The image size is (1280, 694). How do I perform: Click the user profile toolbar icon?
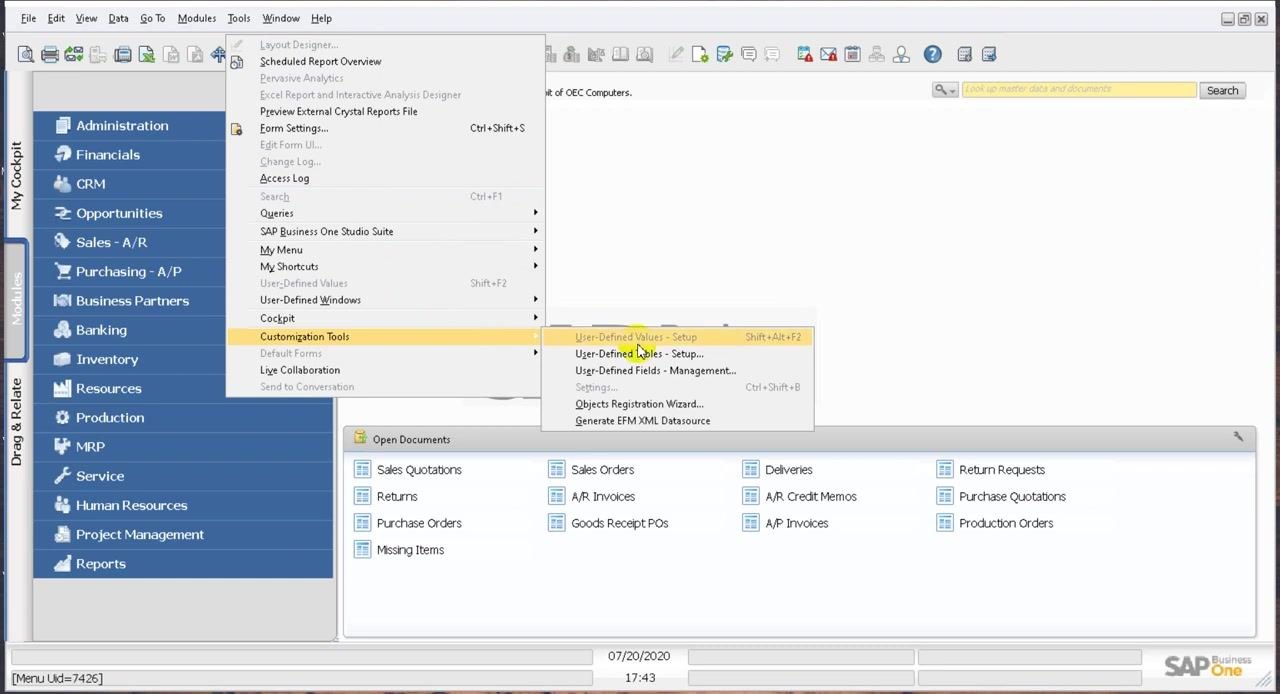click(x=901, y=55)
